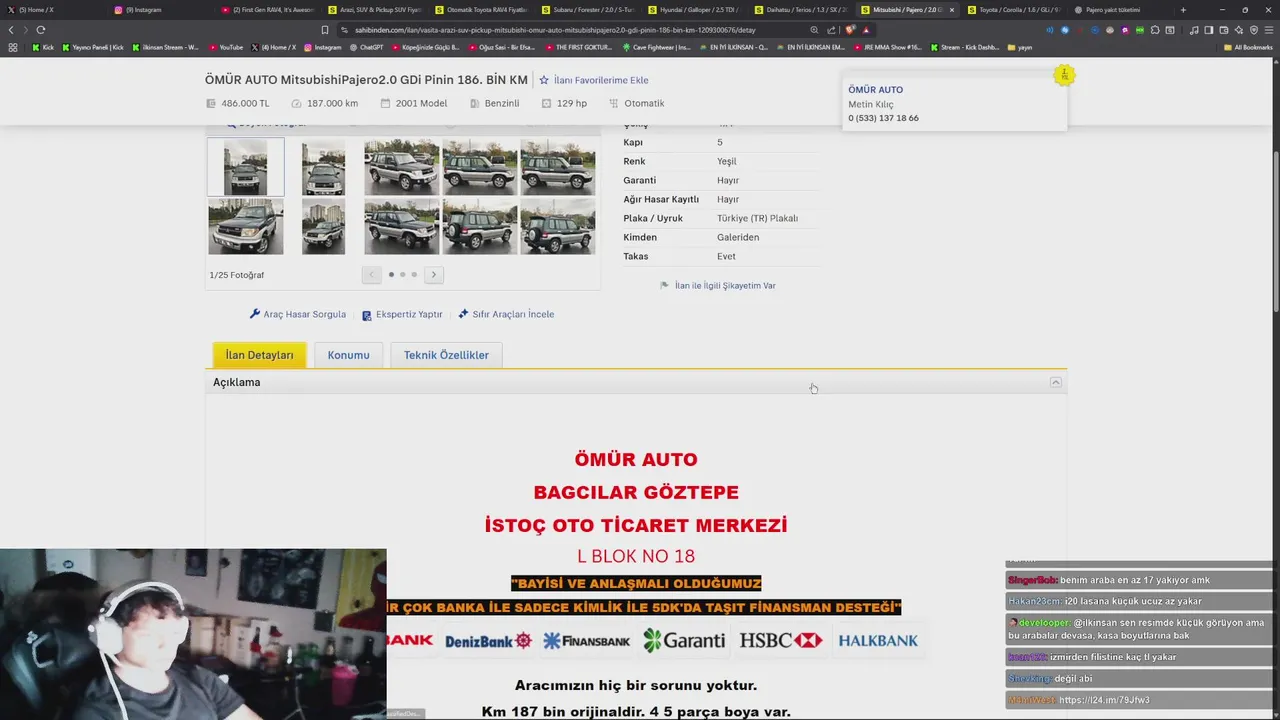
Task: Open YouTube bookmark in bookmarks bar
Action: (x=226, y=47)
